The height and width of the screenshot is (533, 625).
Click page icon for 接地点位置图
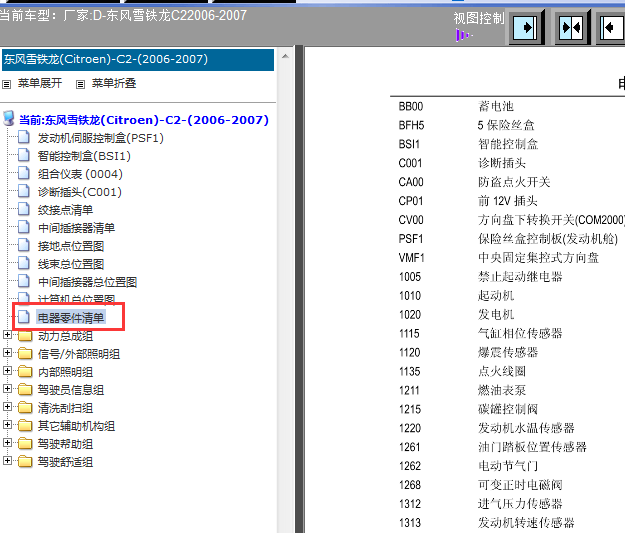[x=24, y=245]
